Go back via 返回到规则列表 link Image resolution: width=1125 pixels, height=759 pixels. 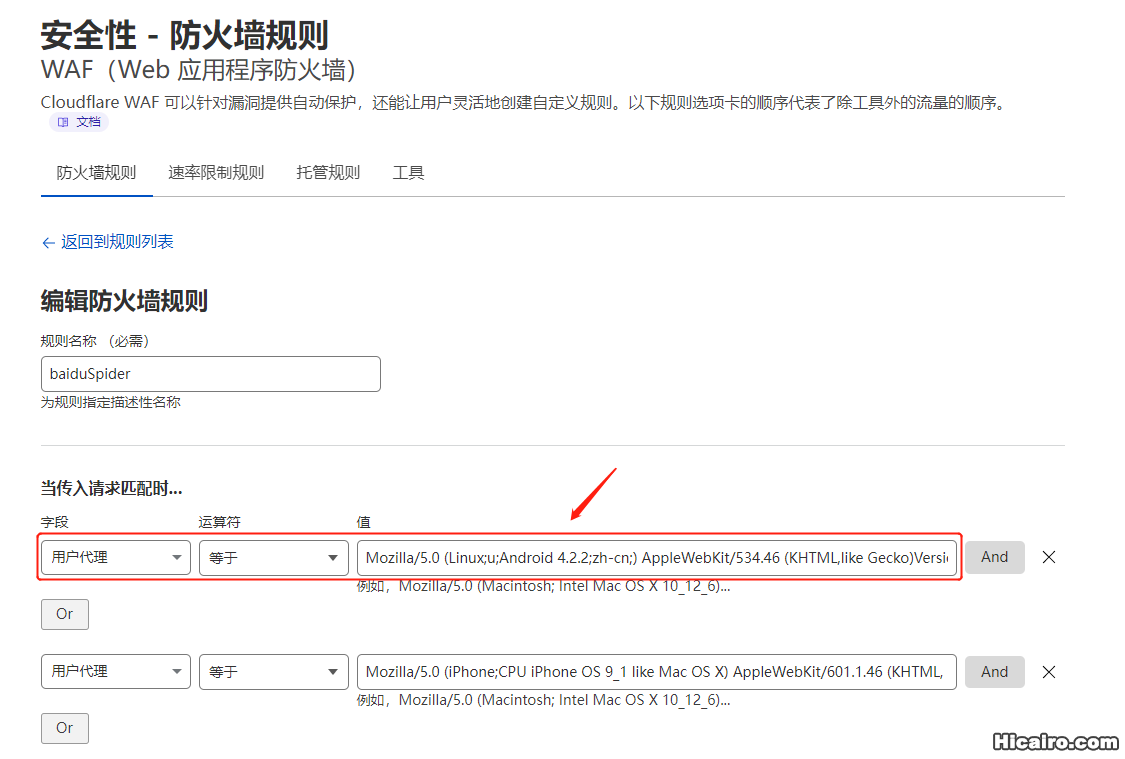(x=108, y=242)
